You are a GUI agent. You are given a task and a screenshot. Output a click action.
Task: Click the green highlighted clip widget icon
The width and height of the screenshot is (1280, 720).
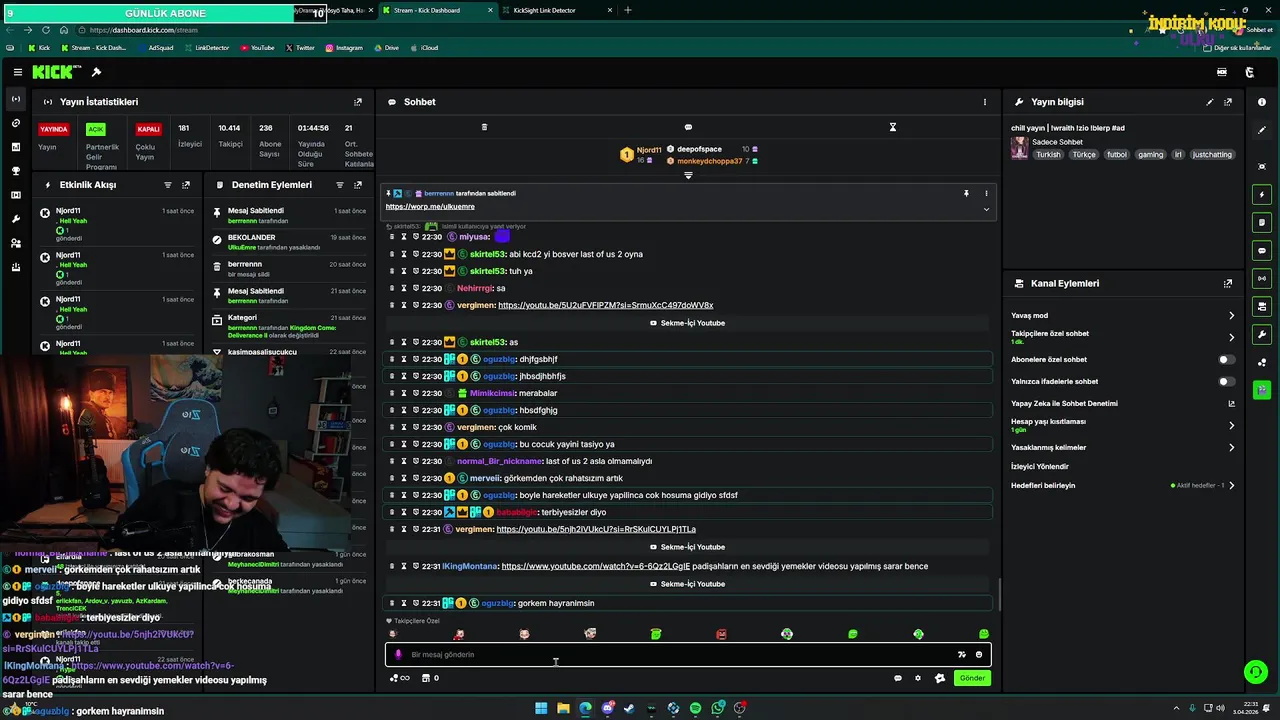pyautogui.click(x=1262, y=390)
